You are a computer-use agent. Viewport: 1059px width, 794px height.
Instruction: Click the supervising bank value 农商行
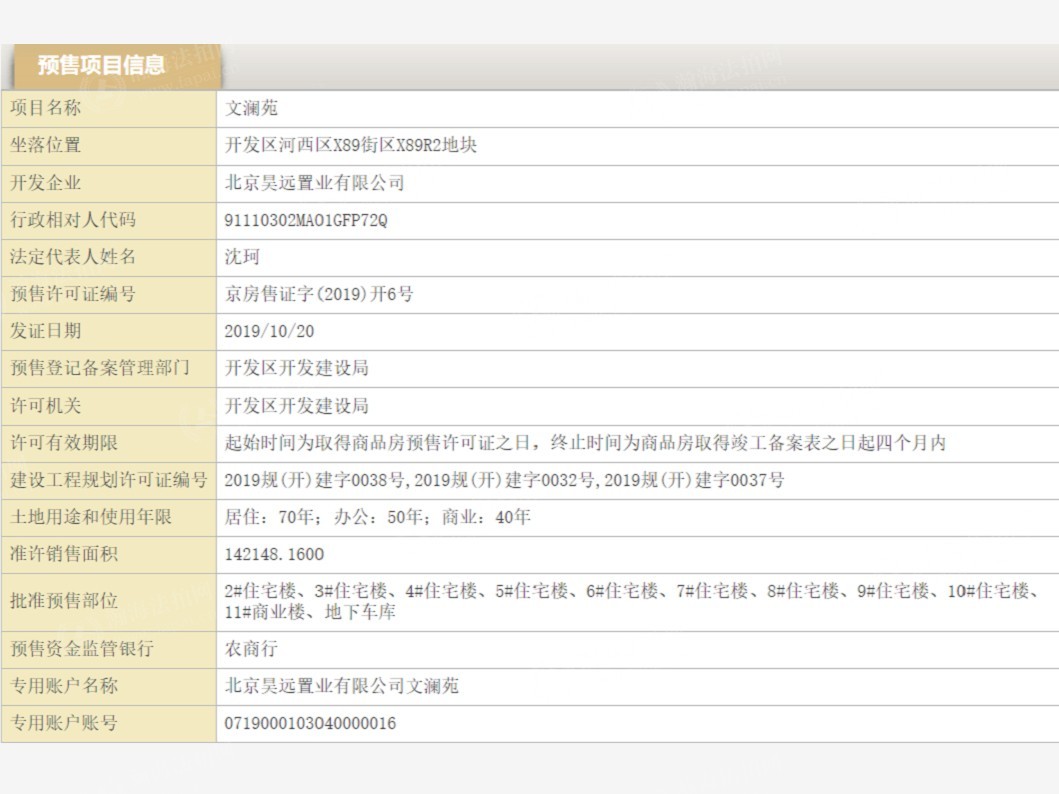251,649
